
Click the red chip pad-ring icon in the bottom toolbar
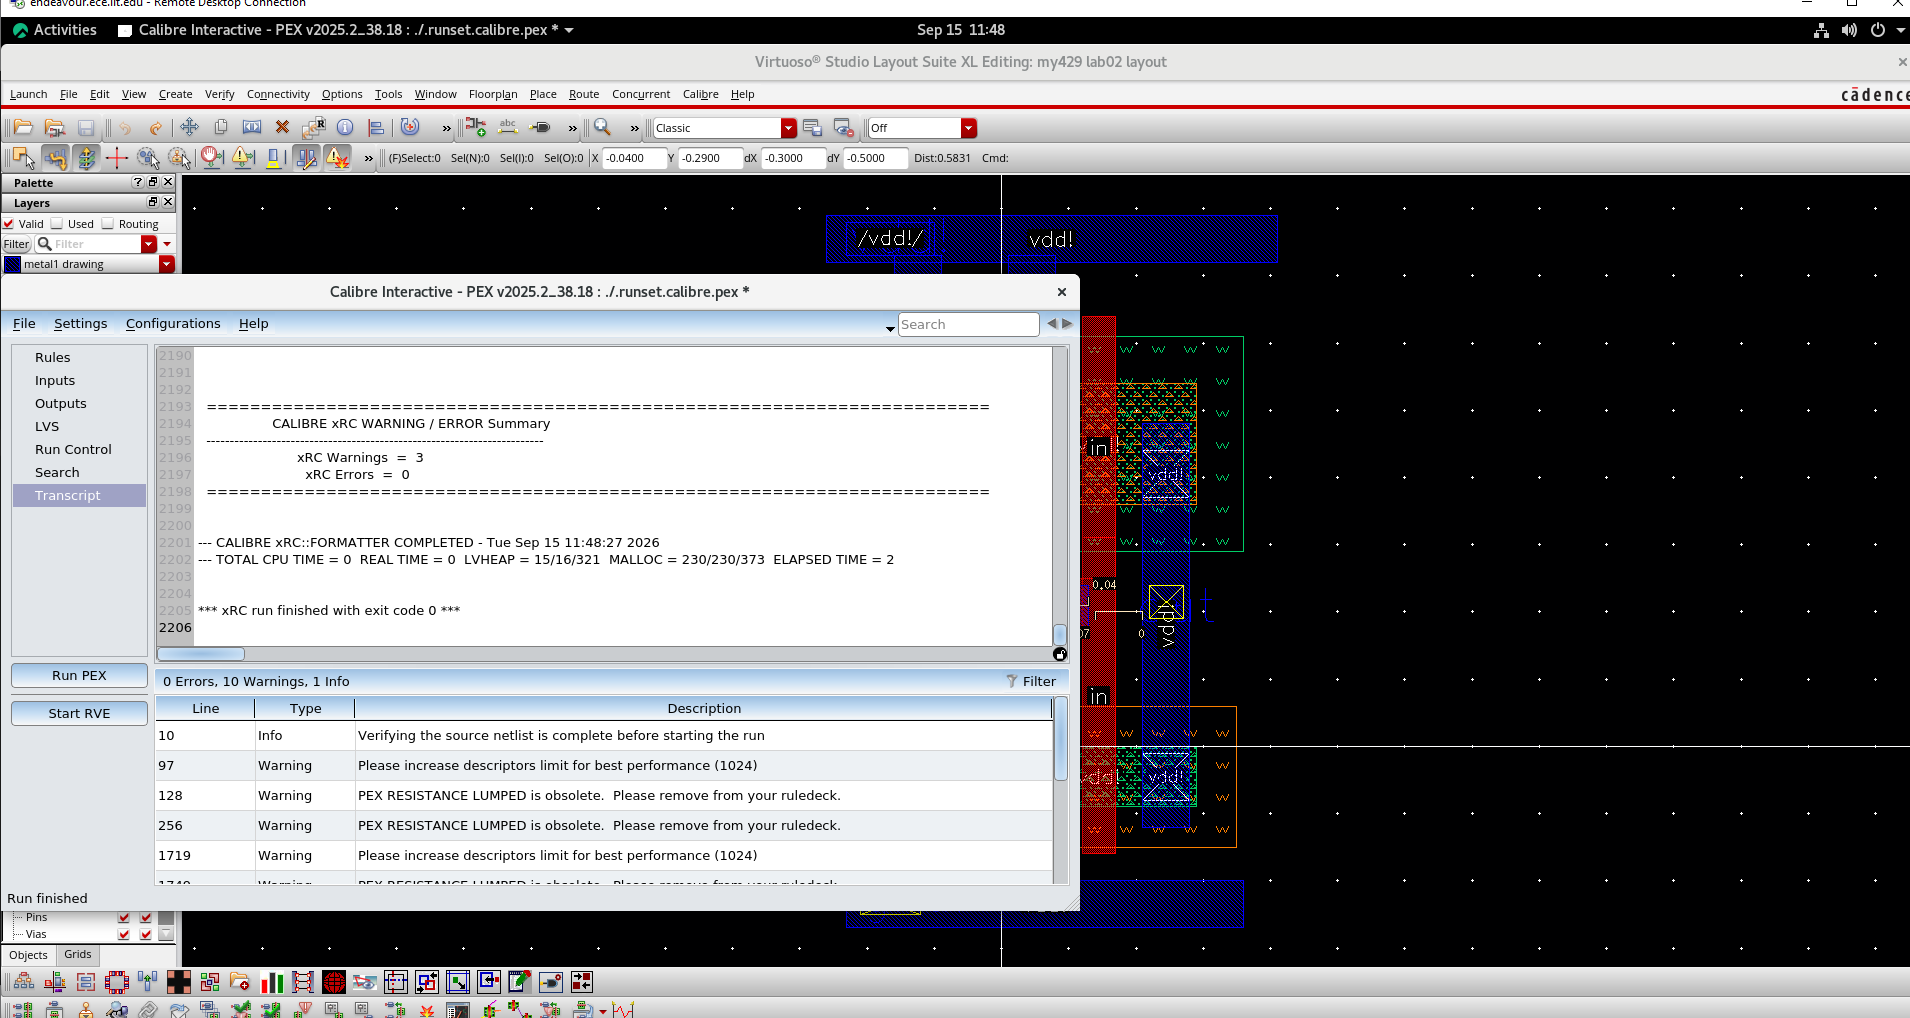(117, 982)
